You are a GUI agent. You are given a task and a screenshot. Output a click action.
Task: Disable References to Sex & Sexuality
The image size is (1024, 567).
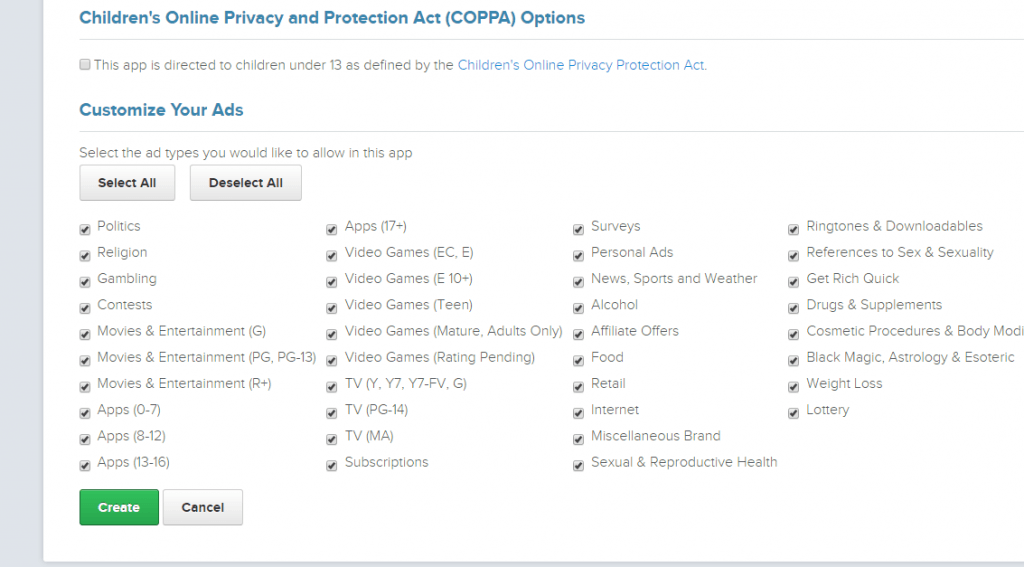pyautogui.click(x=794, y=254)
